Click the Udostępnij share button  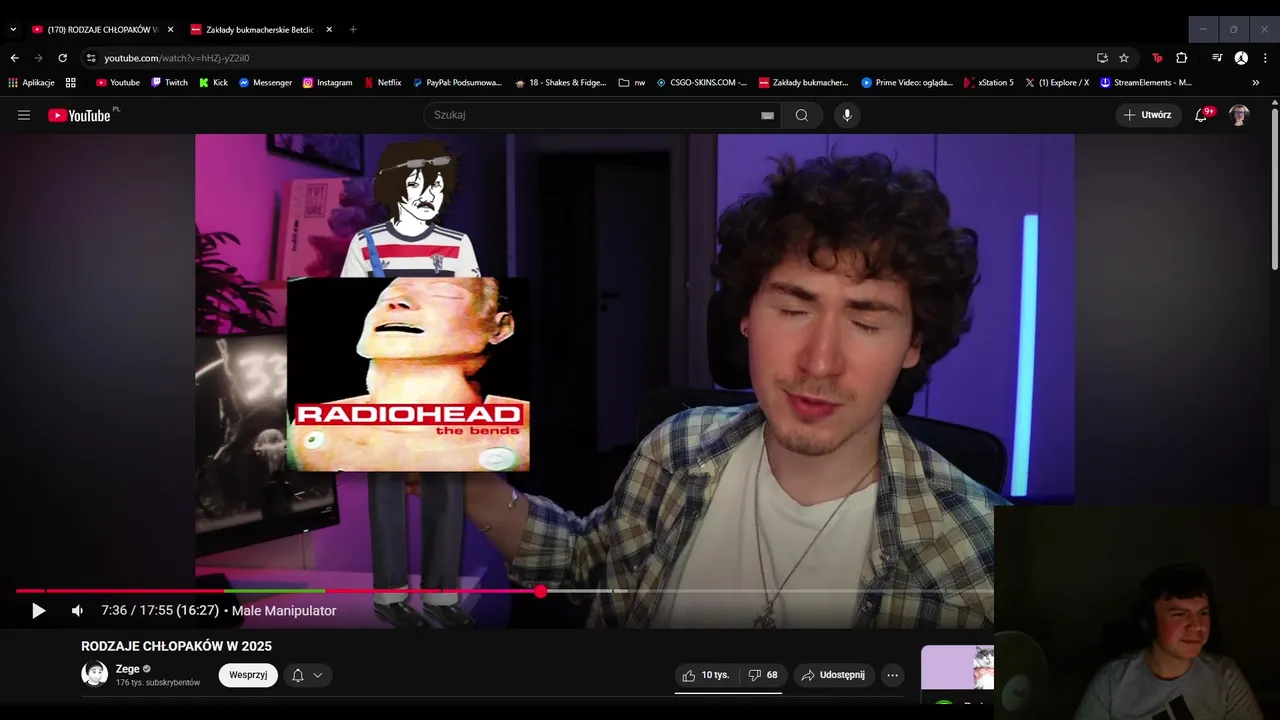pos(834,675)
